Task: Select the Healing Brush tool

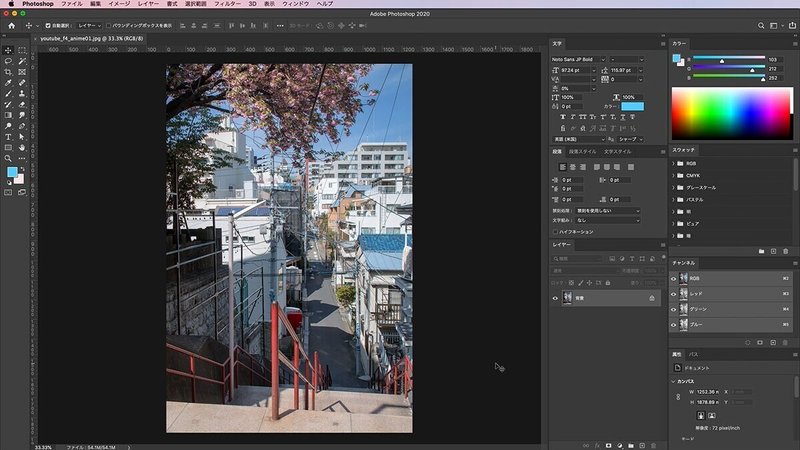Action: (x=22, y=83)
